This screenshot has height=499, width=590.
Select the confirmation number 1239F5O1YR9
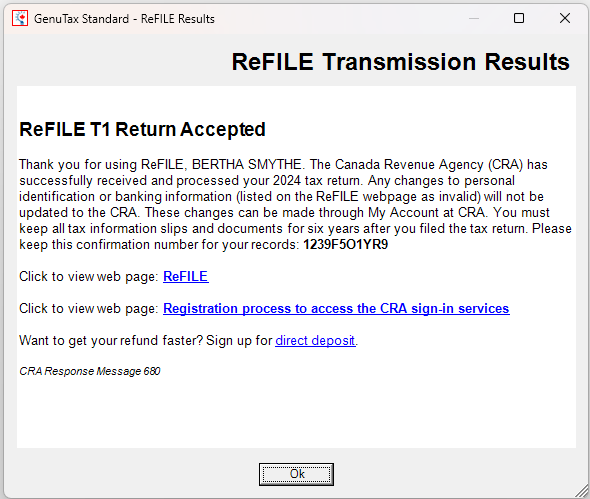[345, 245]
